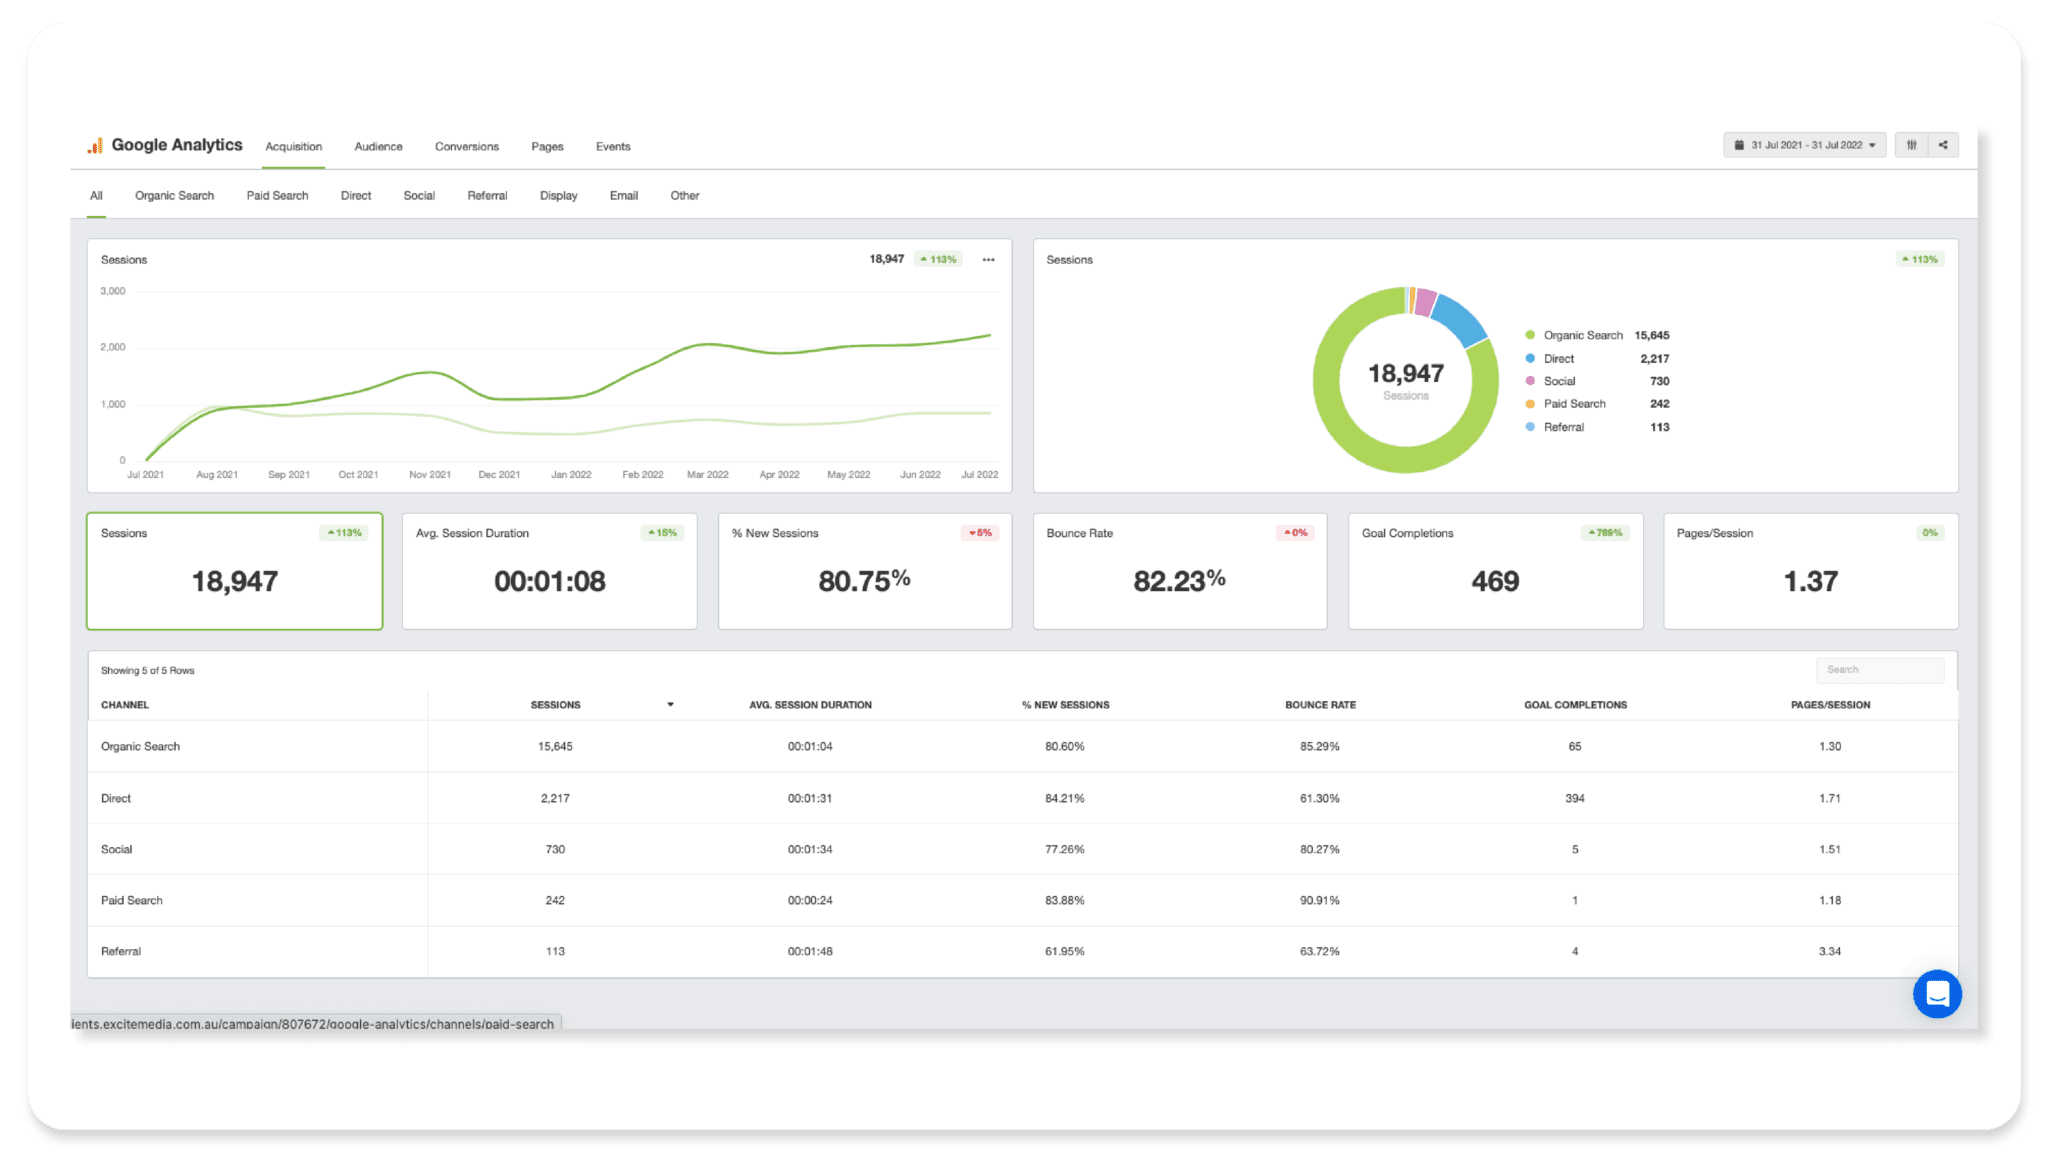Select the Sessions metric card

tap(234, 571)
